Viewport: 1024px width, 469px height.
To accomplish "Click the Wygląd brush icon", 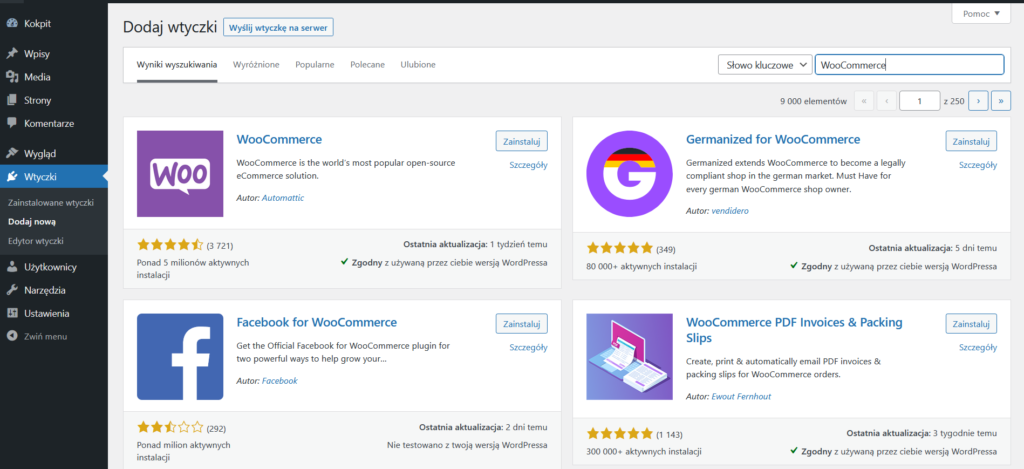I will point(12,154).
